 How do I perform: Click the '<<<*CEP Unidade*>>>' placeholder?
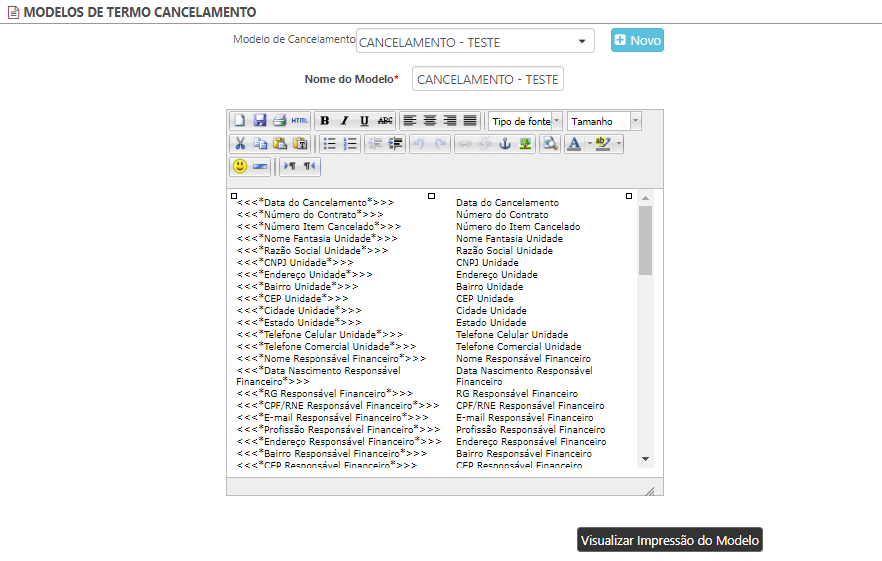292,298
